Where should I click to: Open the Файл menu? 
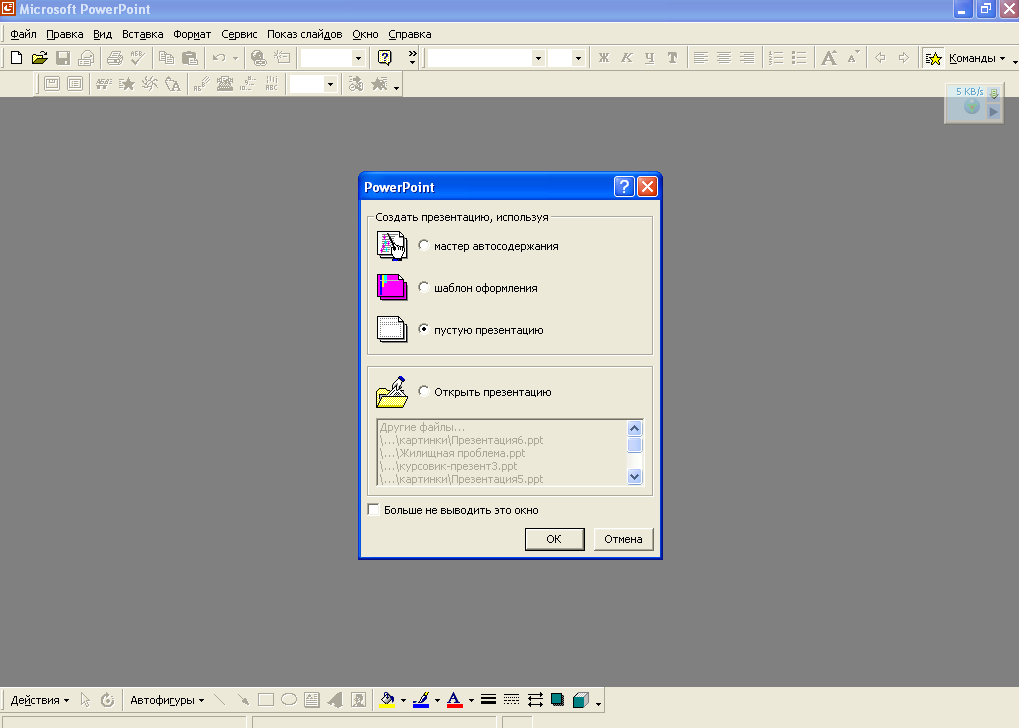pos(23,34)
